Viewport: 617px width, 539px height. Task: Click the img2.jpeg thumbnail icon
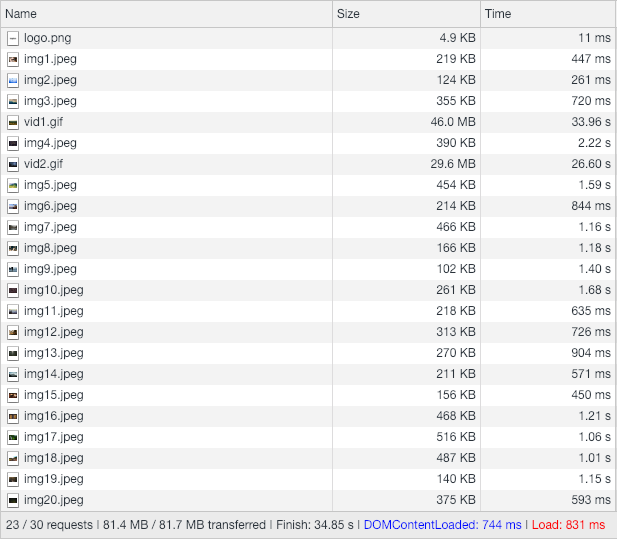point(13,80)
